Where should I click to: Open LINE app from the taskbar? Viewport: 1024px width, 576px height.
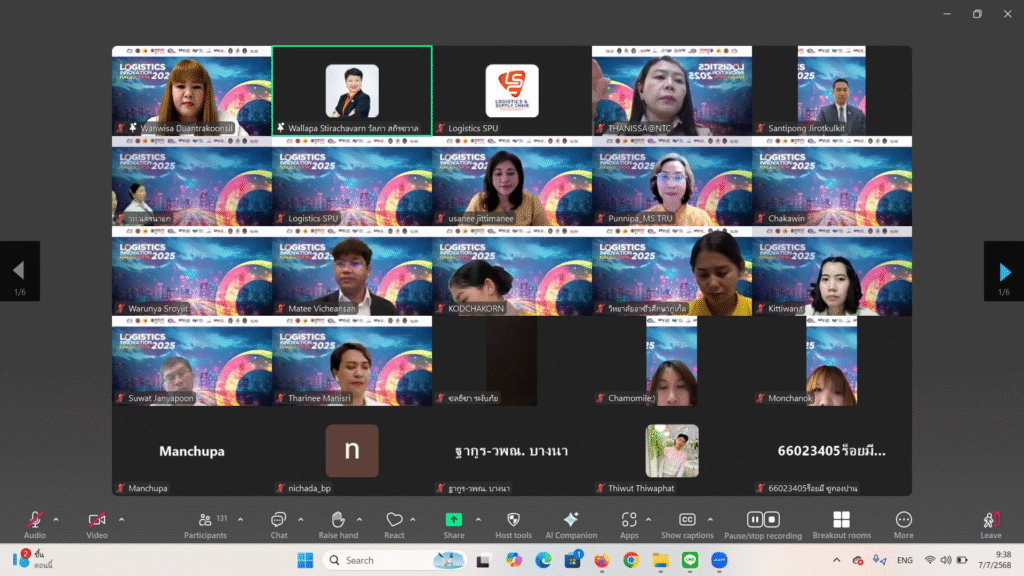coord(690,560)
